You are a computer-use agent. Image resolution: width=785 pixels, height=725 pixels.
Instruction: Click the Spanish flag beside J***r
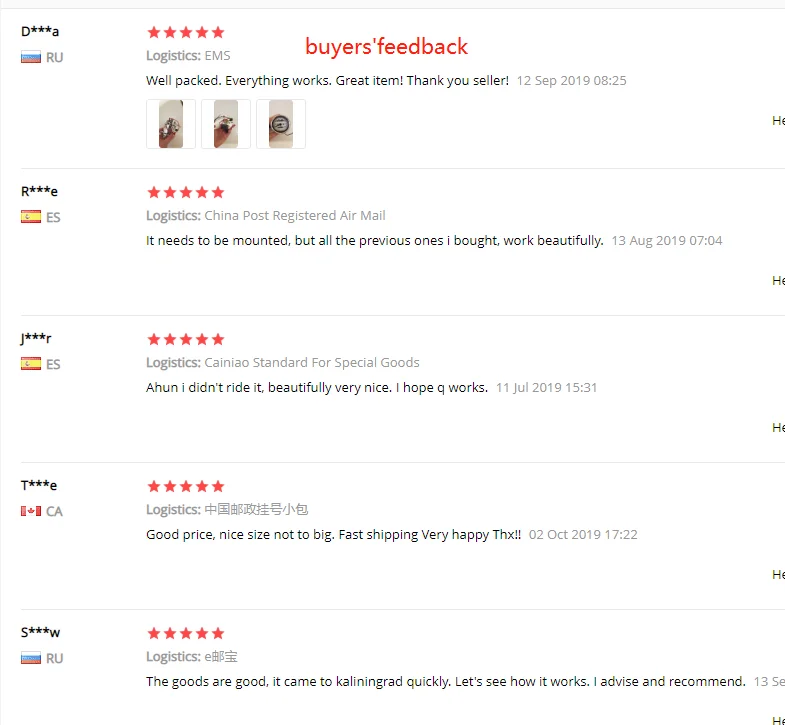click(31, 364)
